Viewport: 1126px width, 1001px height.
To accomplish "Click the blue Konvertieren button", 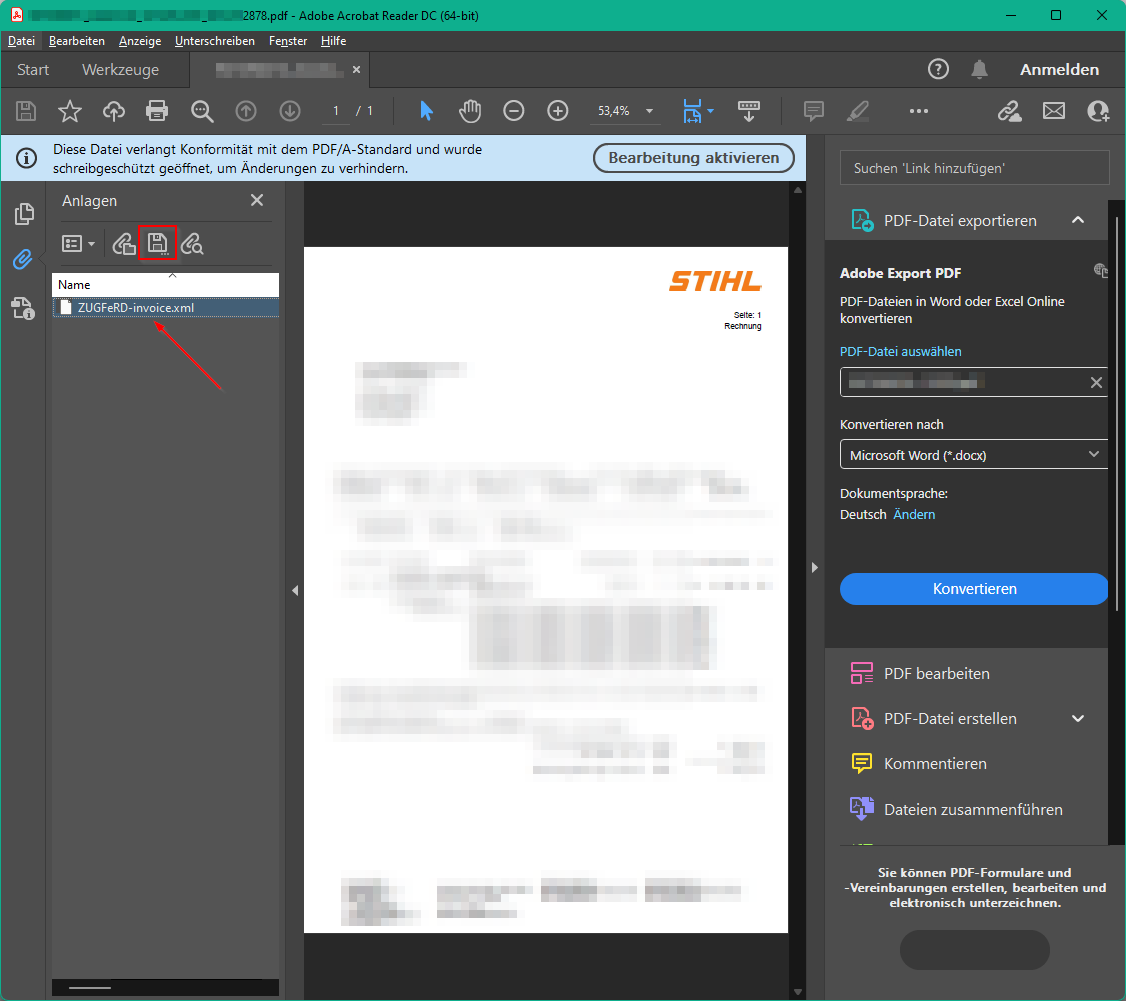I will click(974, 589).
